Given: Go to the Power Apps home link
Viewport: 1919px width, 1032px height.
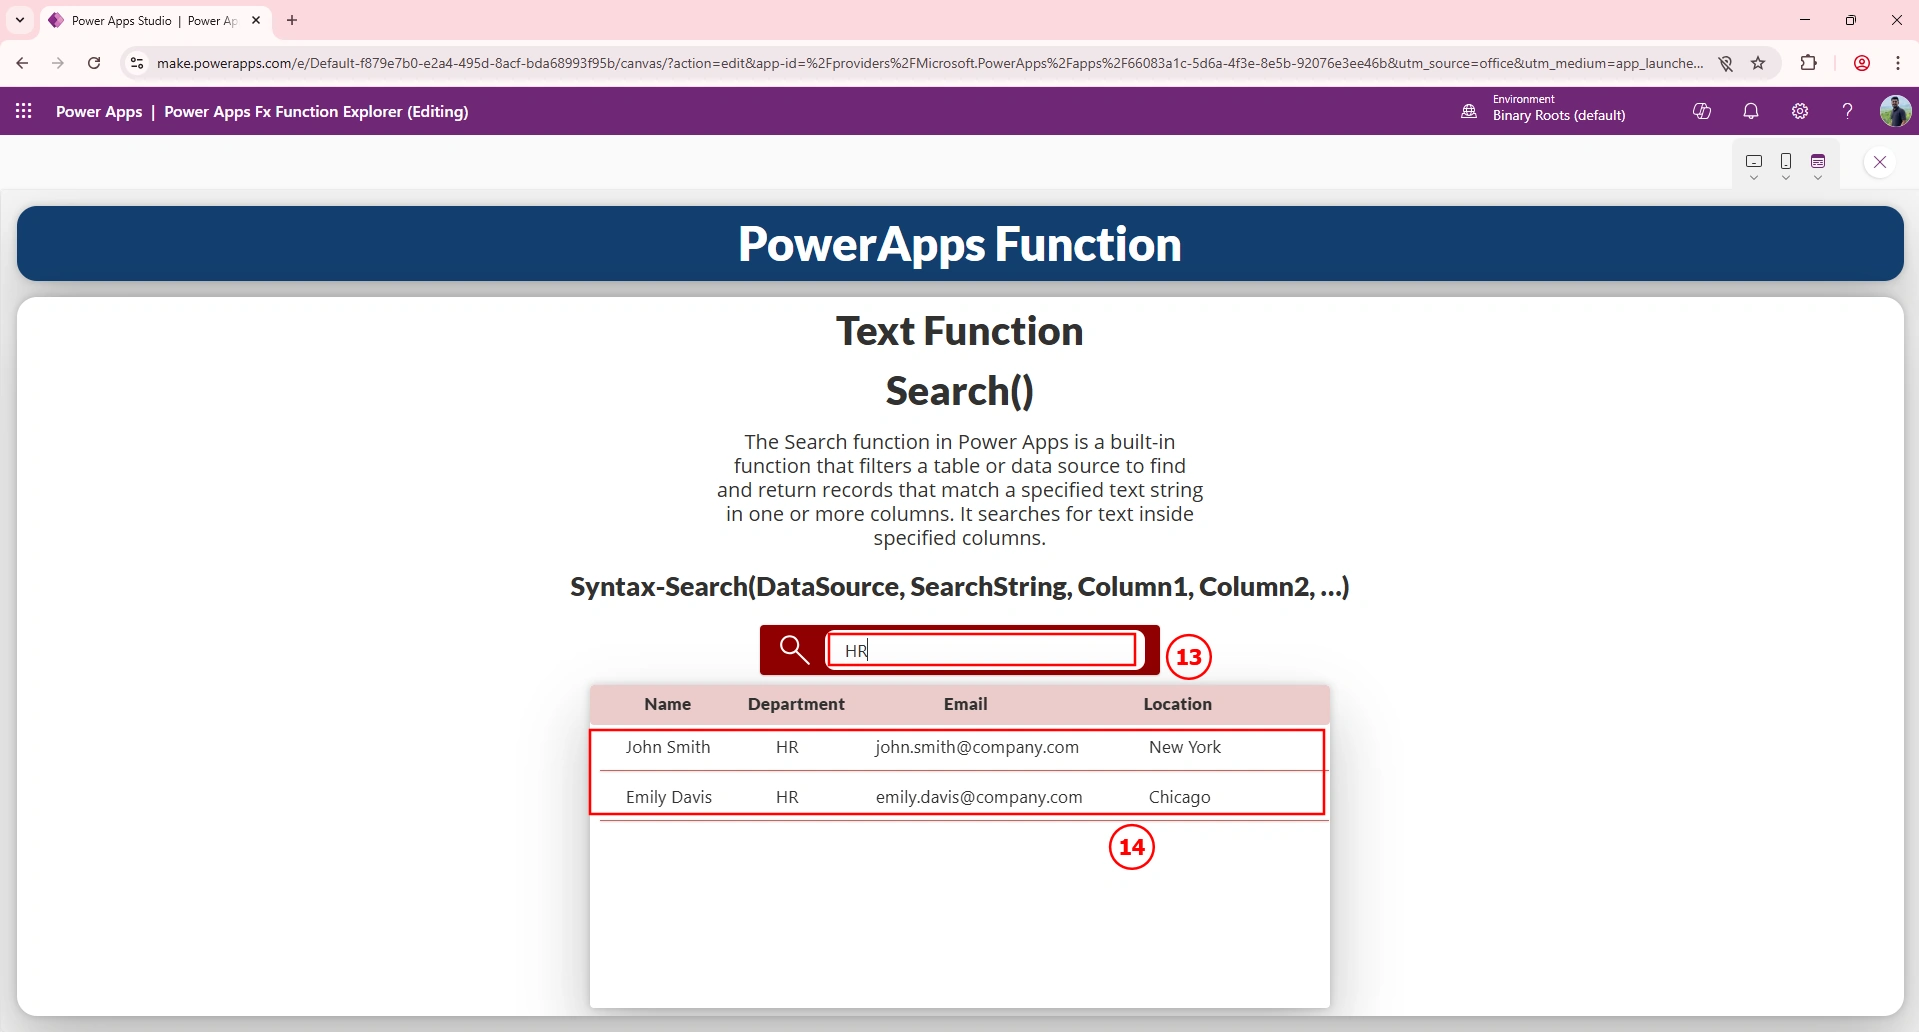Looking at the screenshot, I should click(x=99, y=112).
